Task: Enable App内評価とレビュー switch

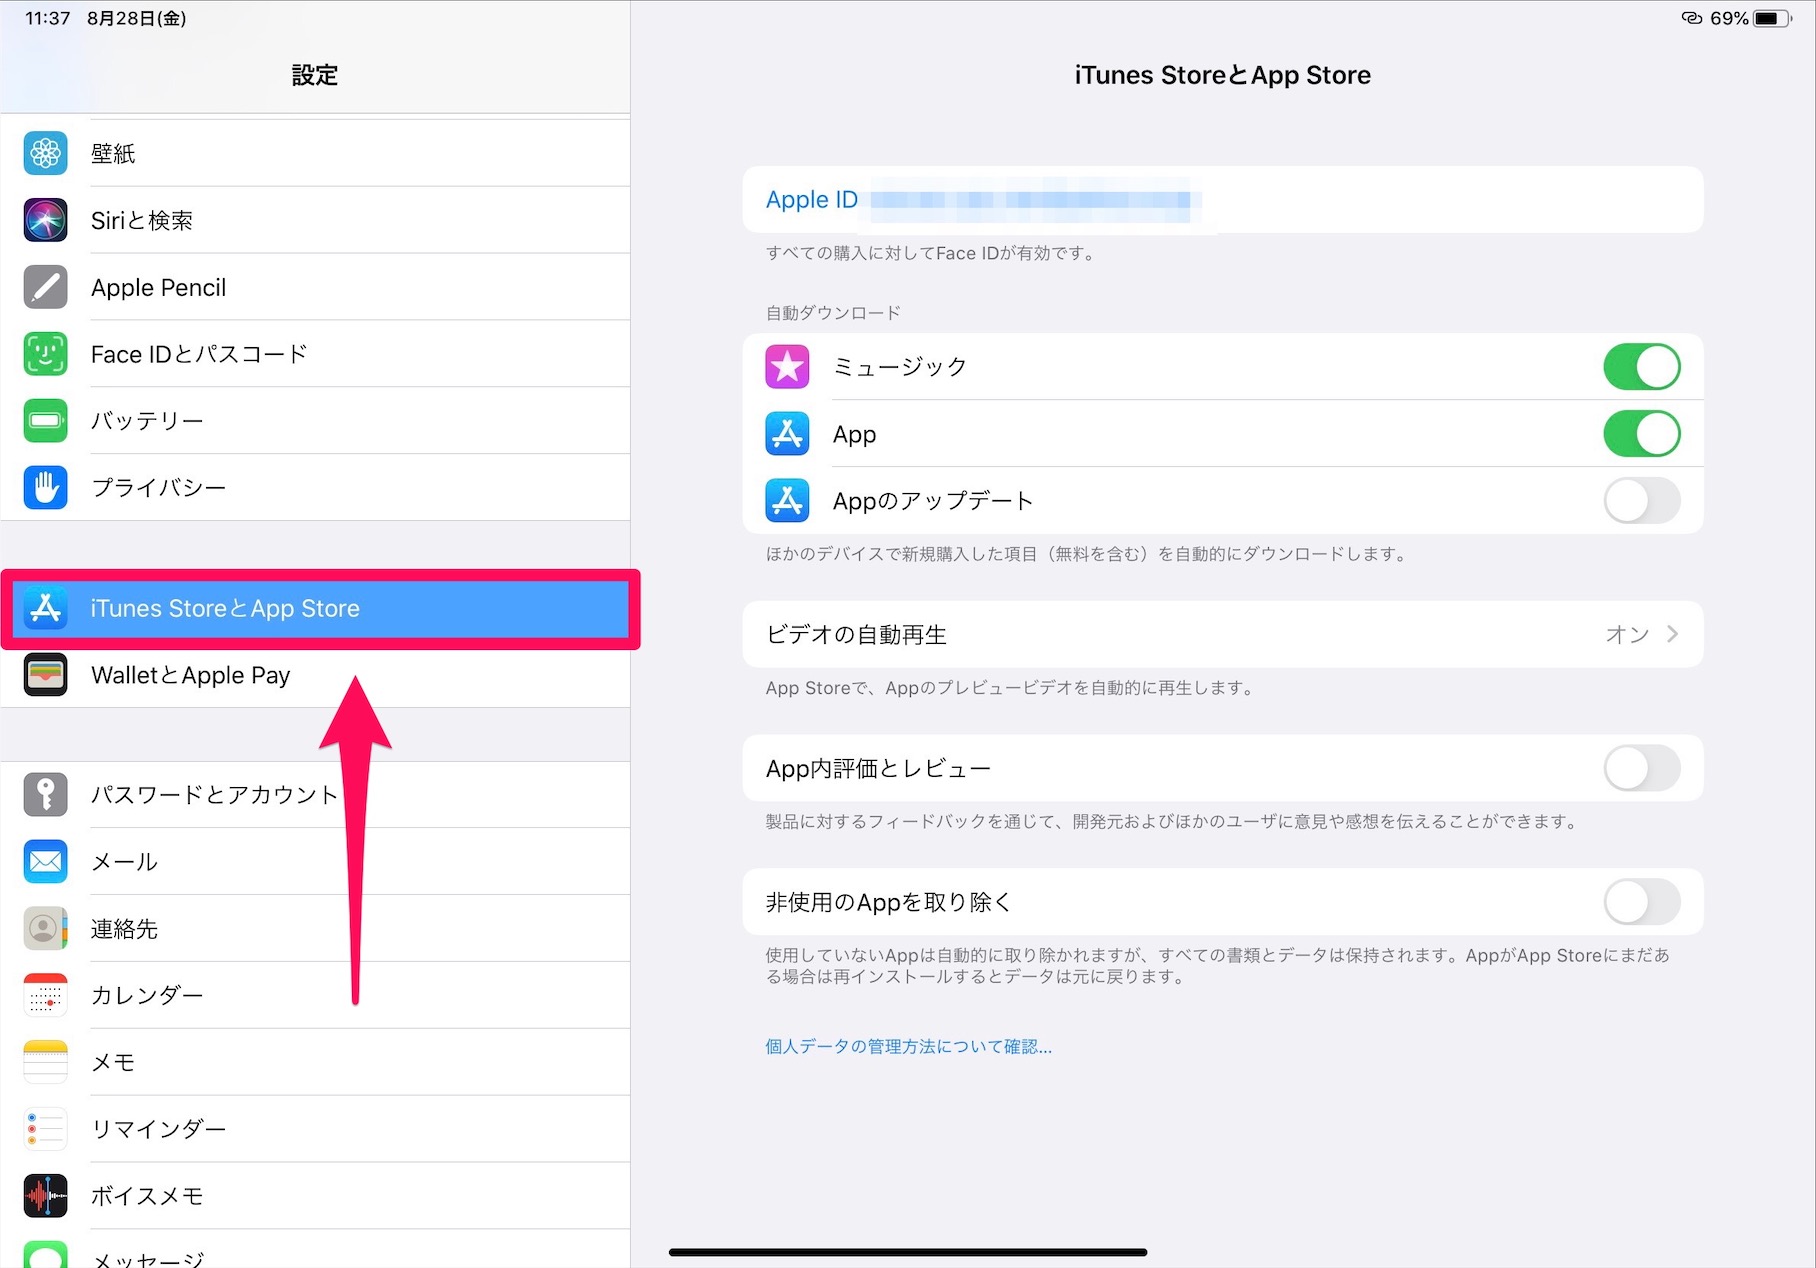Action: 1642,768
